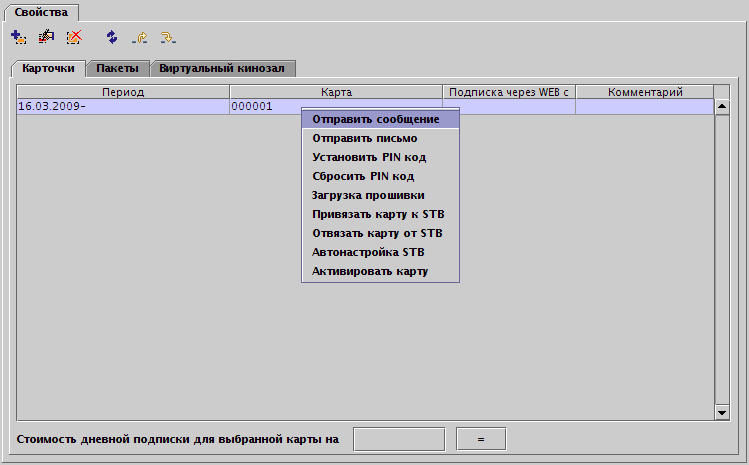Screen dimensions: 749x465
Task: Click the yellow down-curved arrow icon
Action: (168, 37)
